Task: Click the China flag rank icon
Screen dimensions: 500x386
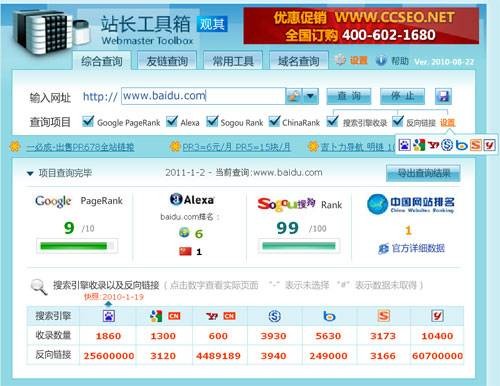Action: tap(185, 251)
